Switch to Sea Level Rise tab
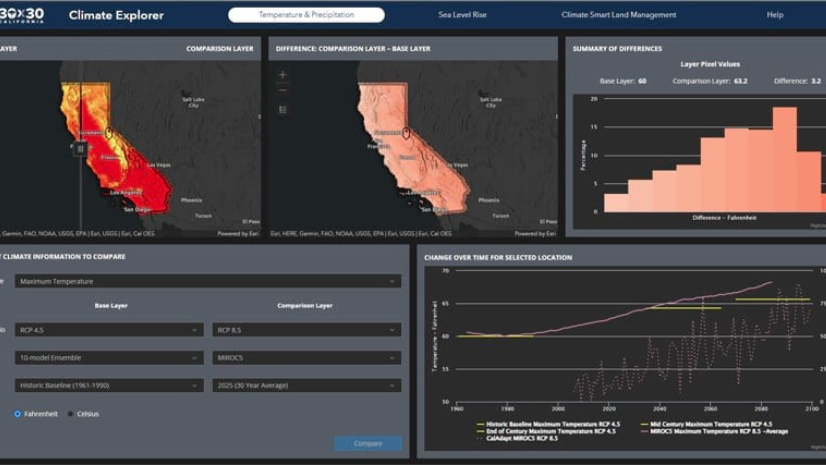This screenshot has height=465, width=826. (462, 15)
